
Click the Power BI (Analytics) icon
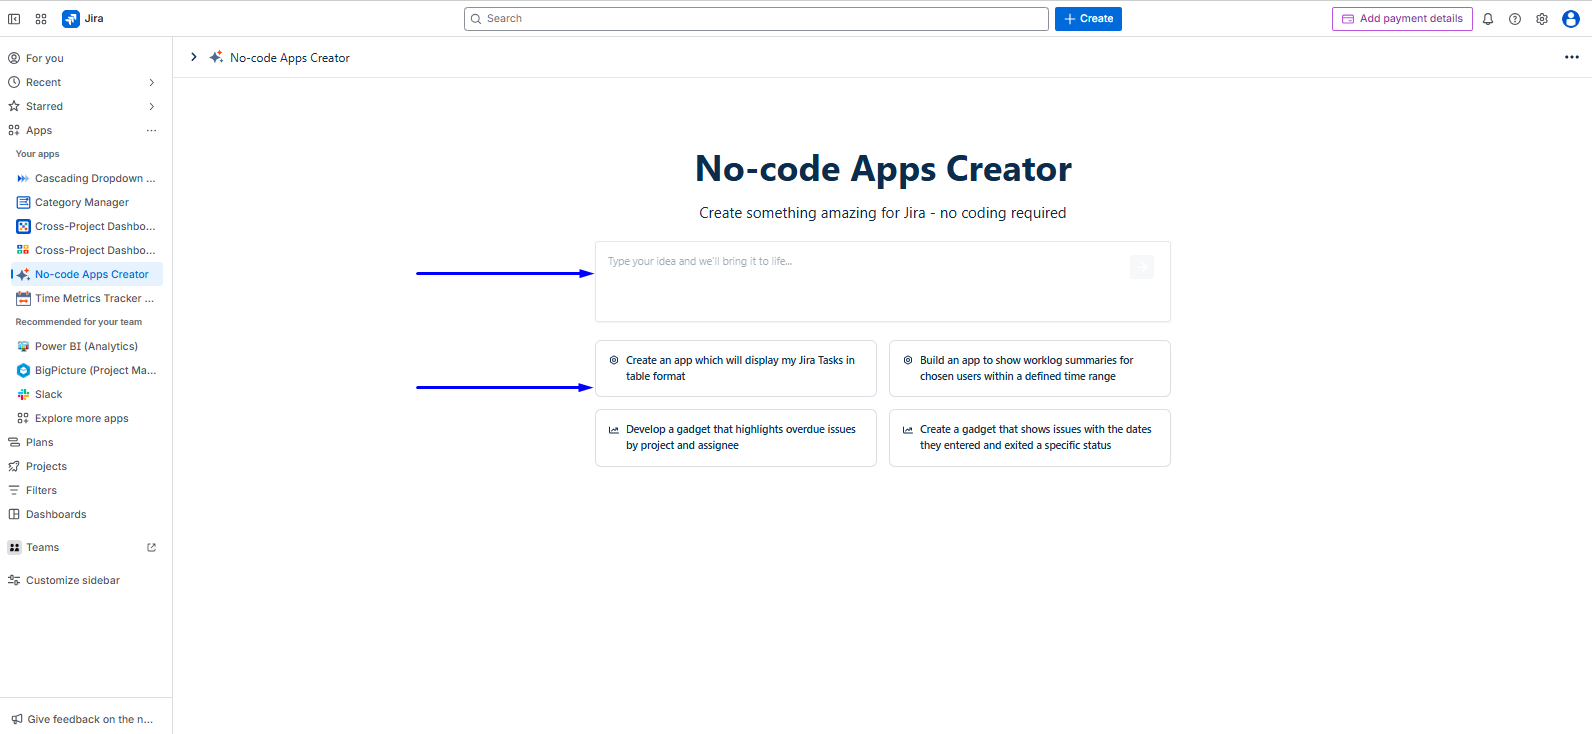point(23,346)
